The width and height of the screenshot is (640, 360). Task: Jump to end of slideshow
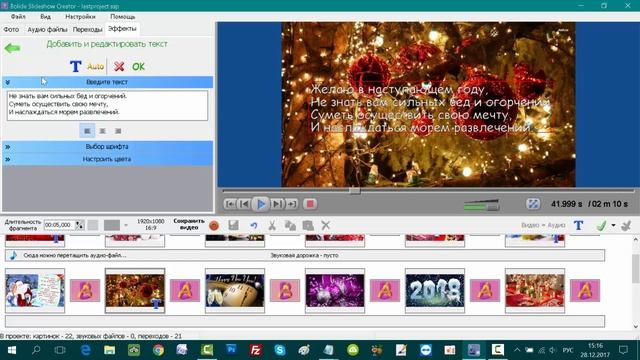pos(291,204)
